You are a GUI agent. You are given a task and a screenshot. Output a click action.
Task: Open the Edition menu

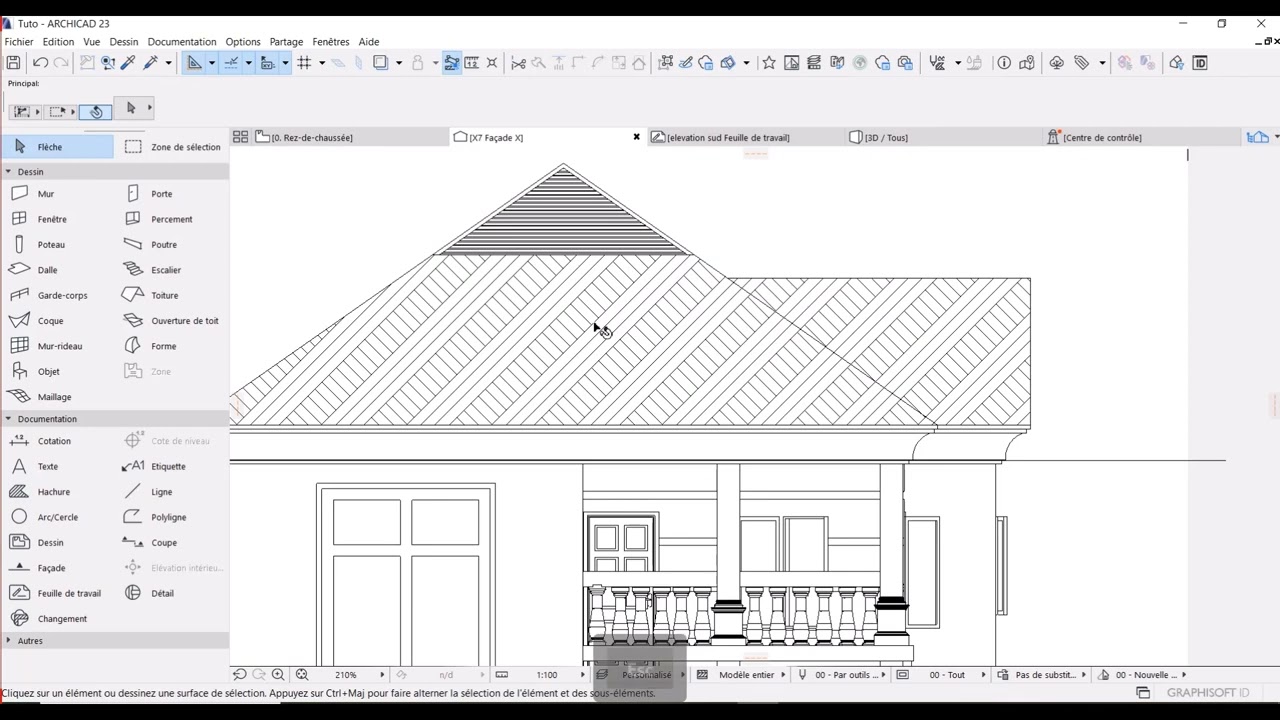coord(58,42)
